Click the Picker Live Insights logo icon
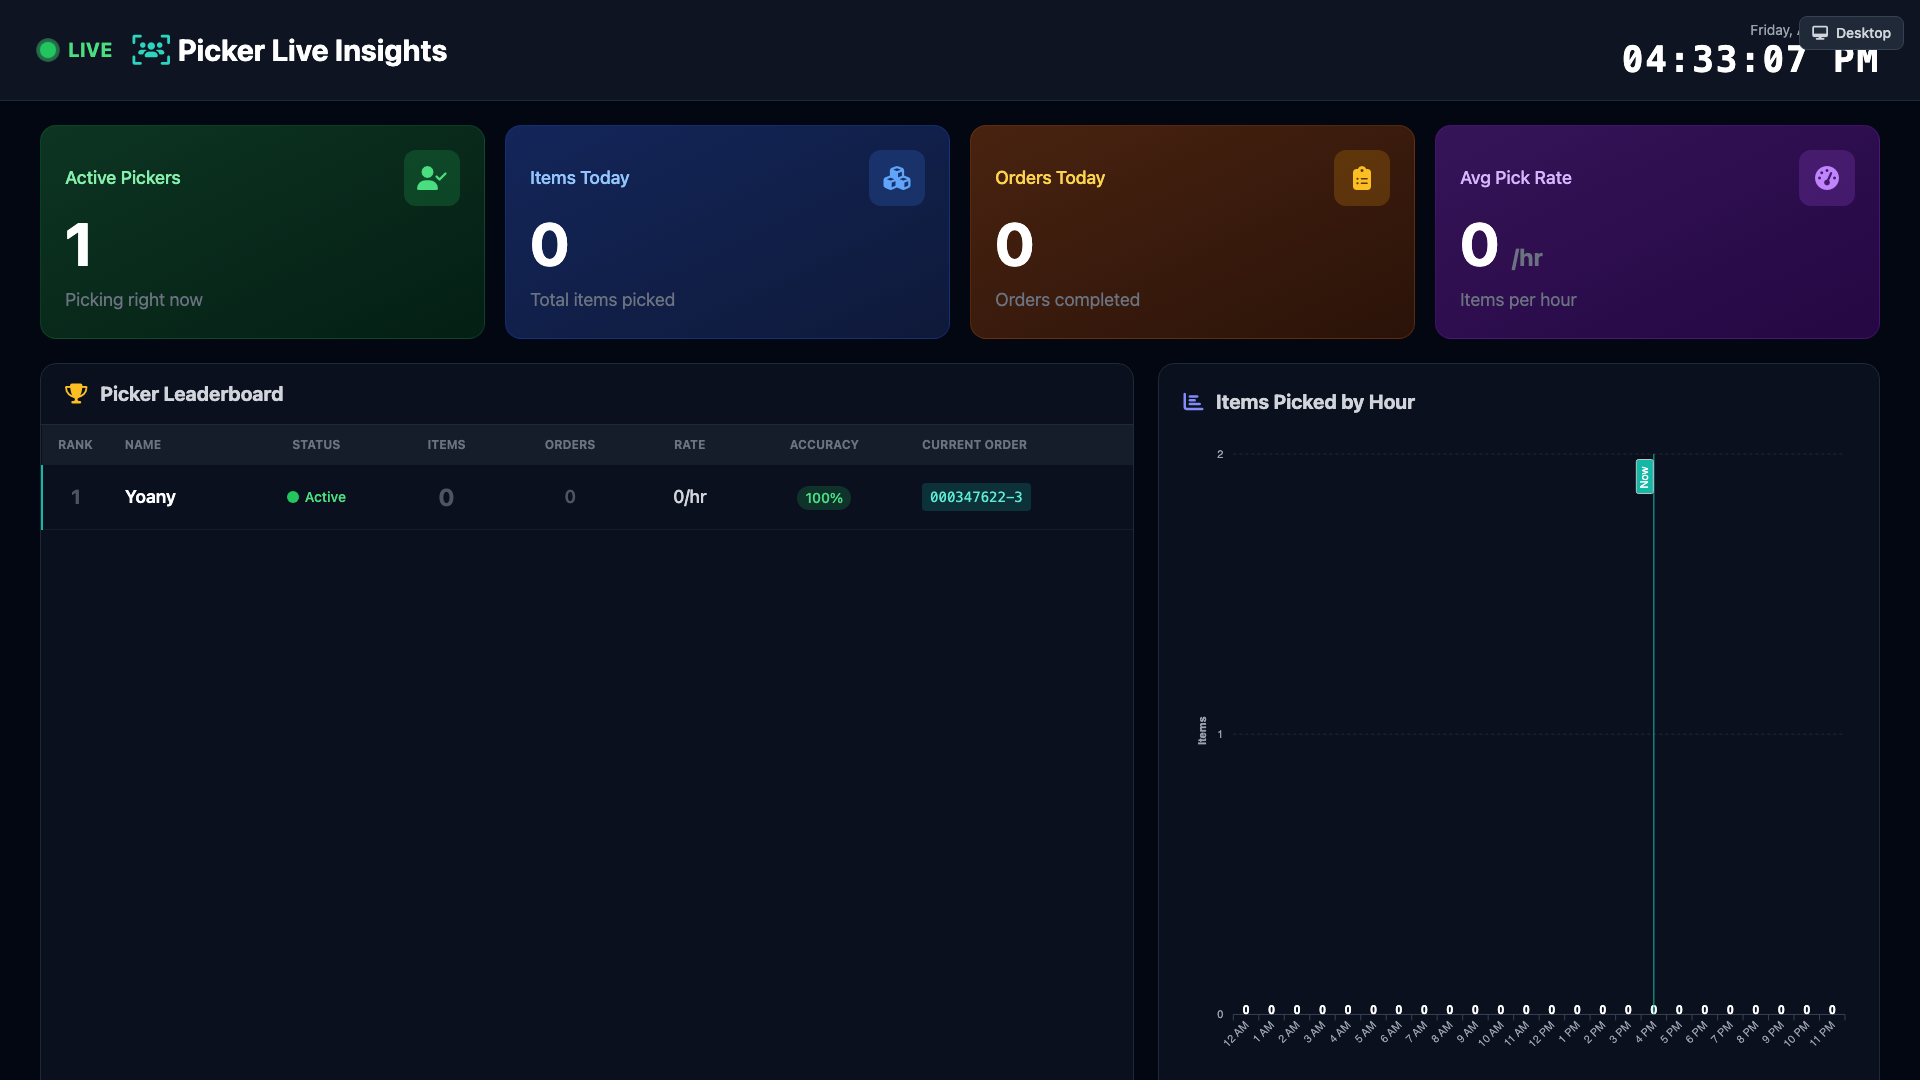 pyautogui.click(x=151, y=50)
